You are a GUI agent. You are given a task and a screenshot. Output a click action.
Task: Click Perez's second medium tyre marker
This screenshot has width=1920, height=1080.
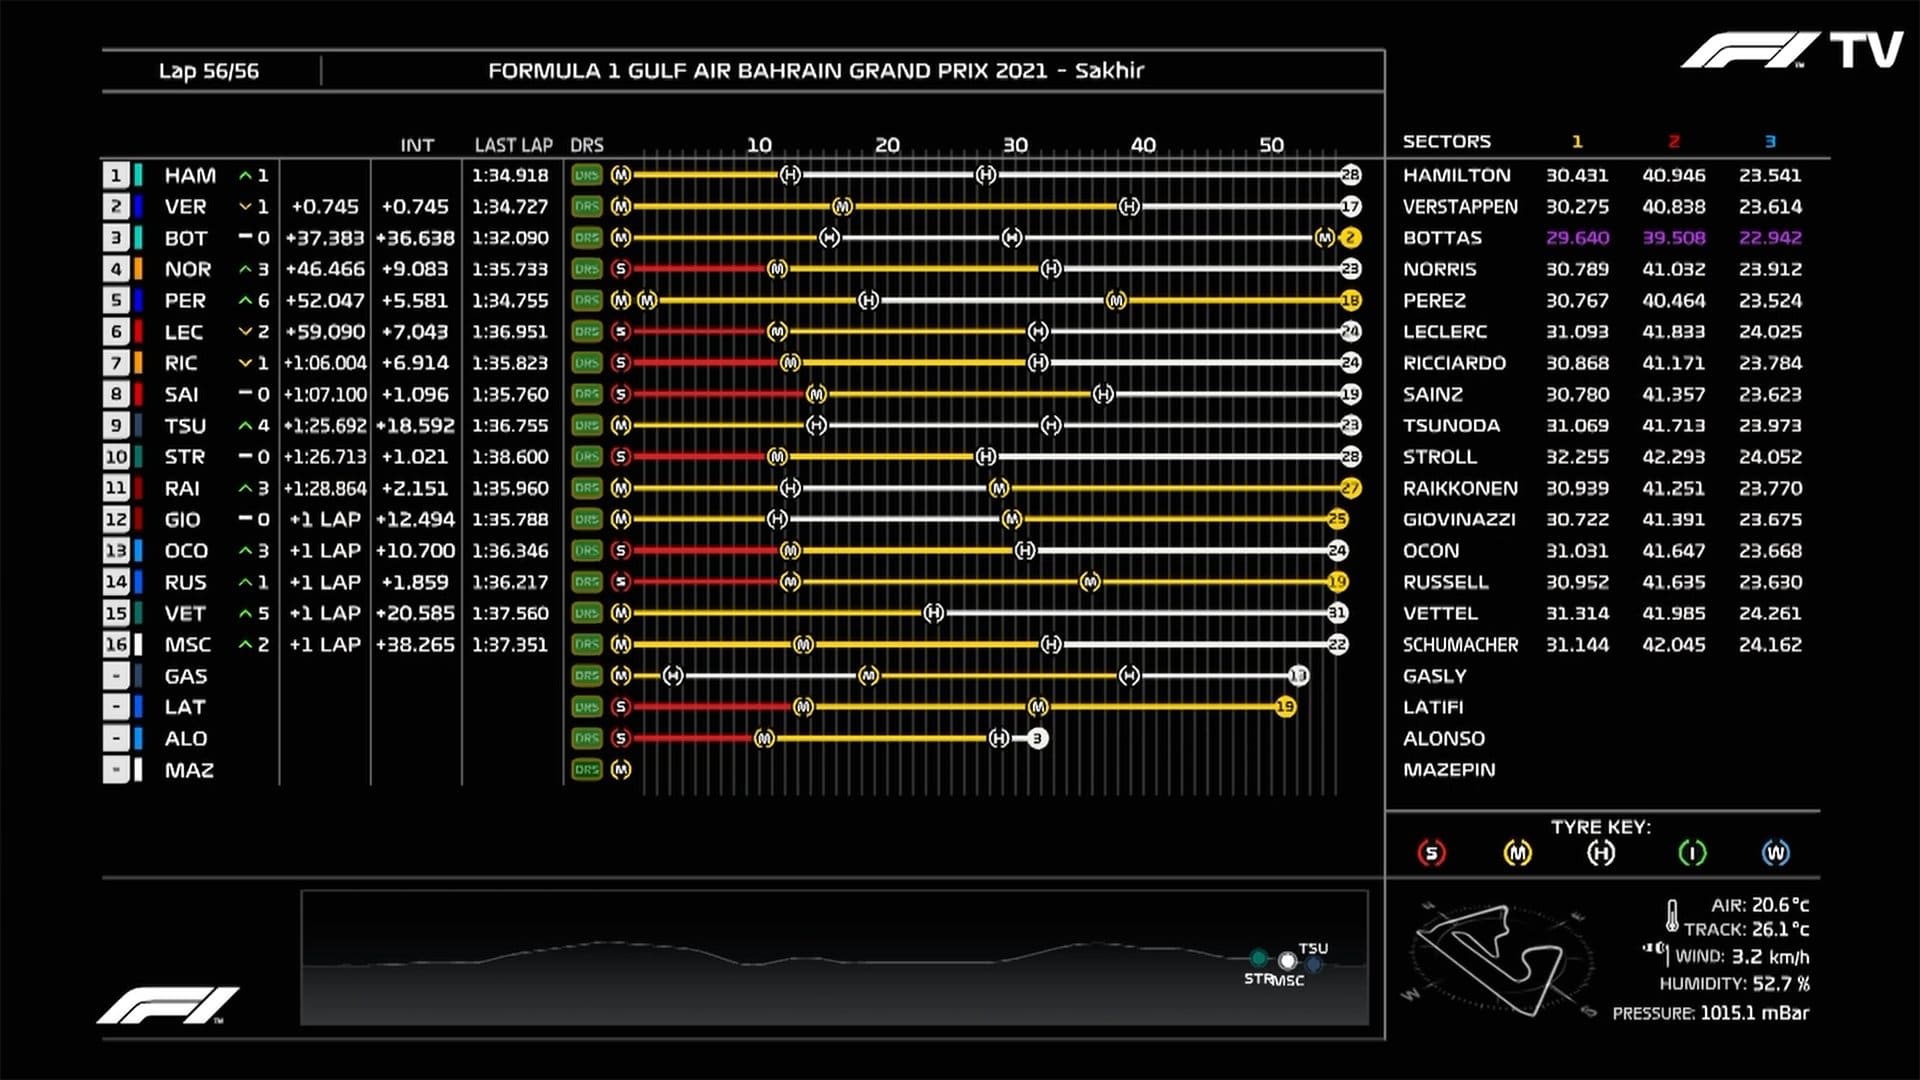pos(647,300)
